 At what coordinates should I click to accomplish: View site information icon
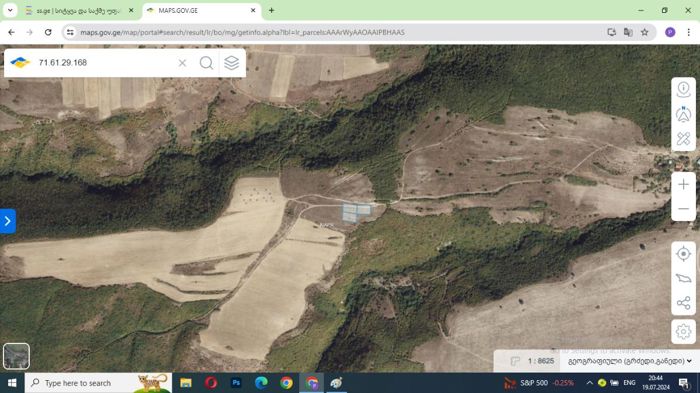click(70, 32)
